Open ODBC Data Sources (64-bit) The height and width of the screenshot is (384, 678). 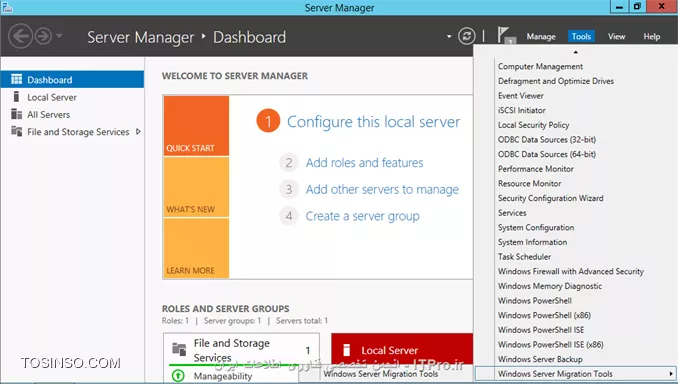click(547, 154)
